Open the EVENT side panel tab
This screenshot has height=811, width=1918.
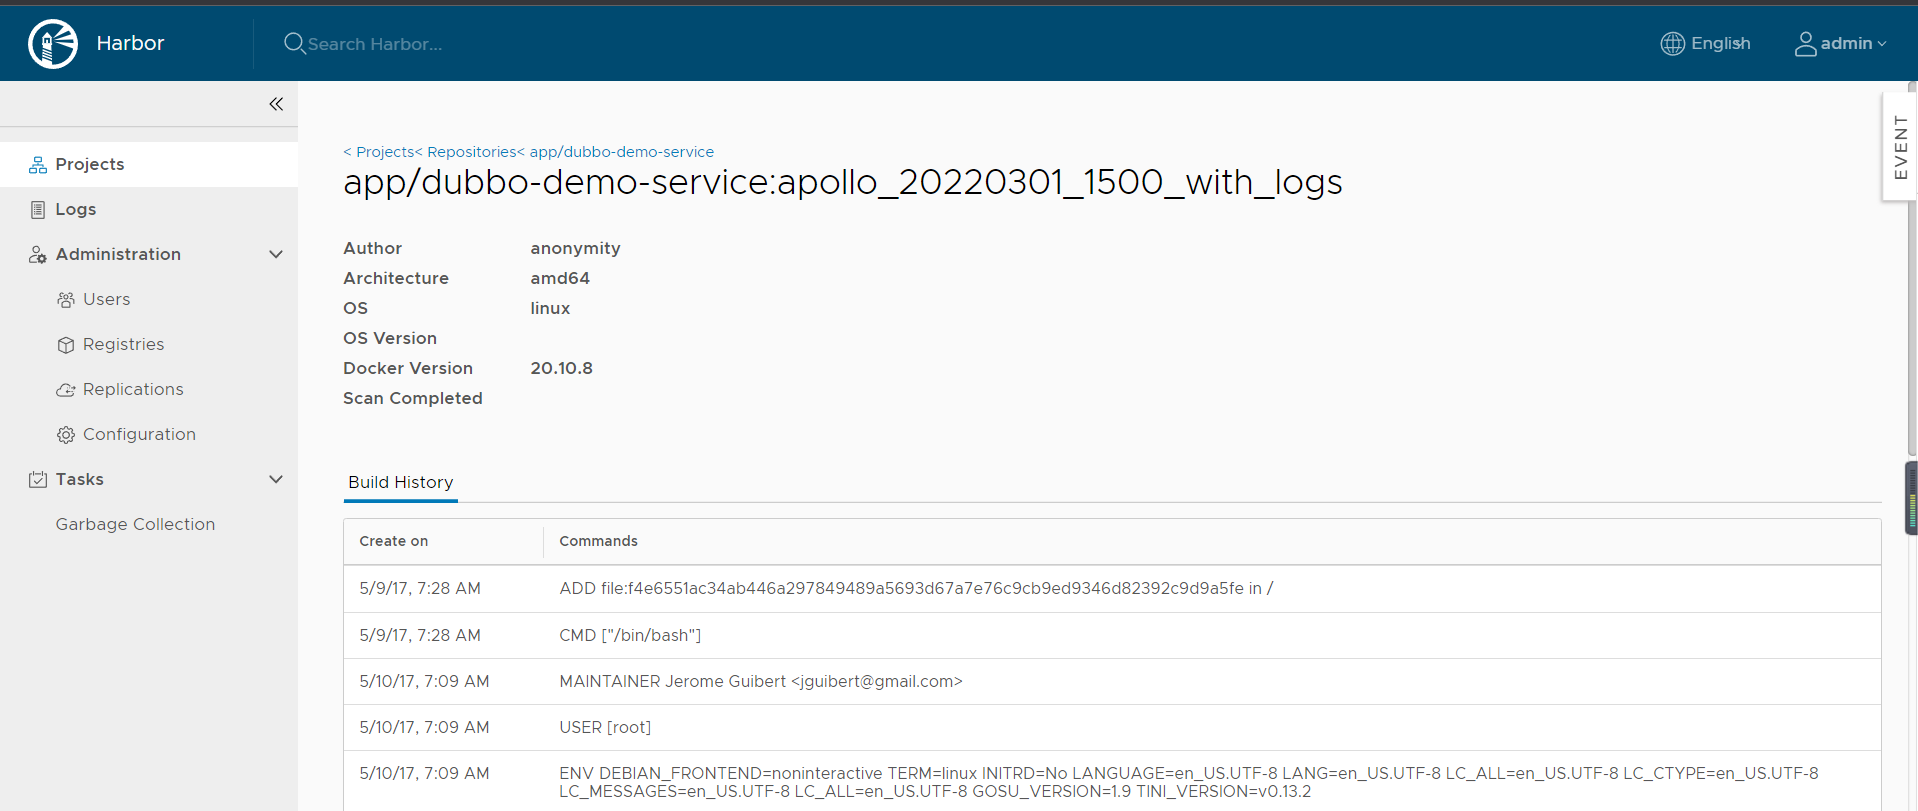pyautogui.click(x=1900, y=147)
